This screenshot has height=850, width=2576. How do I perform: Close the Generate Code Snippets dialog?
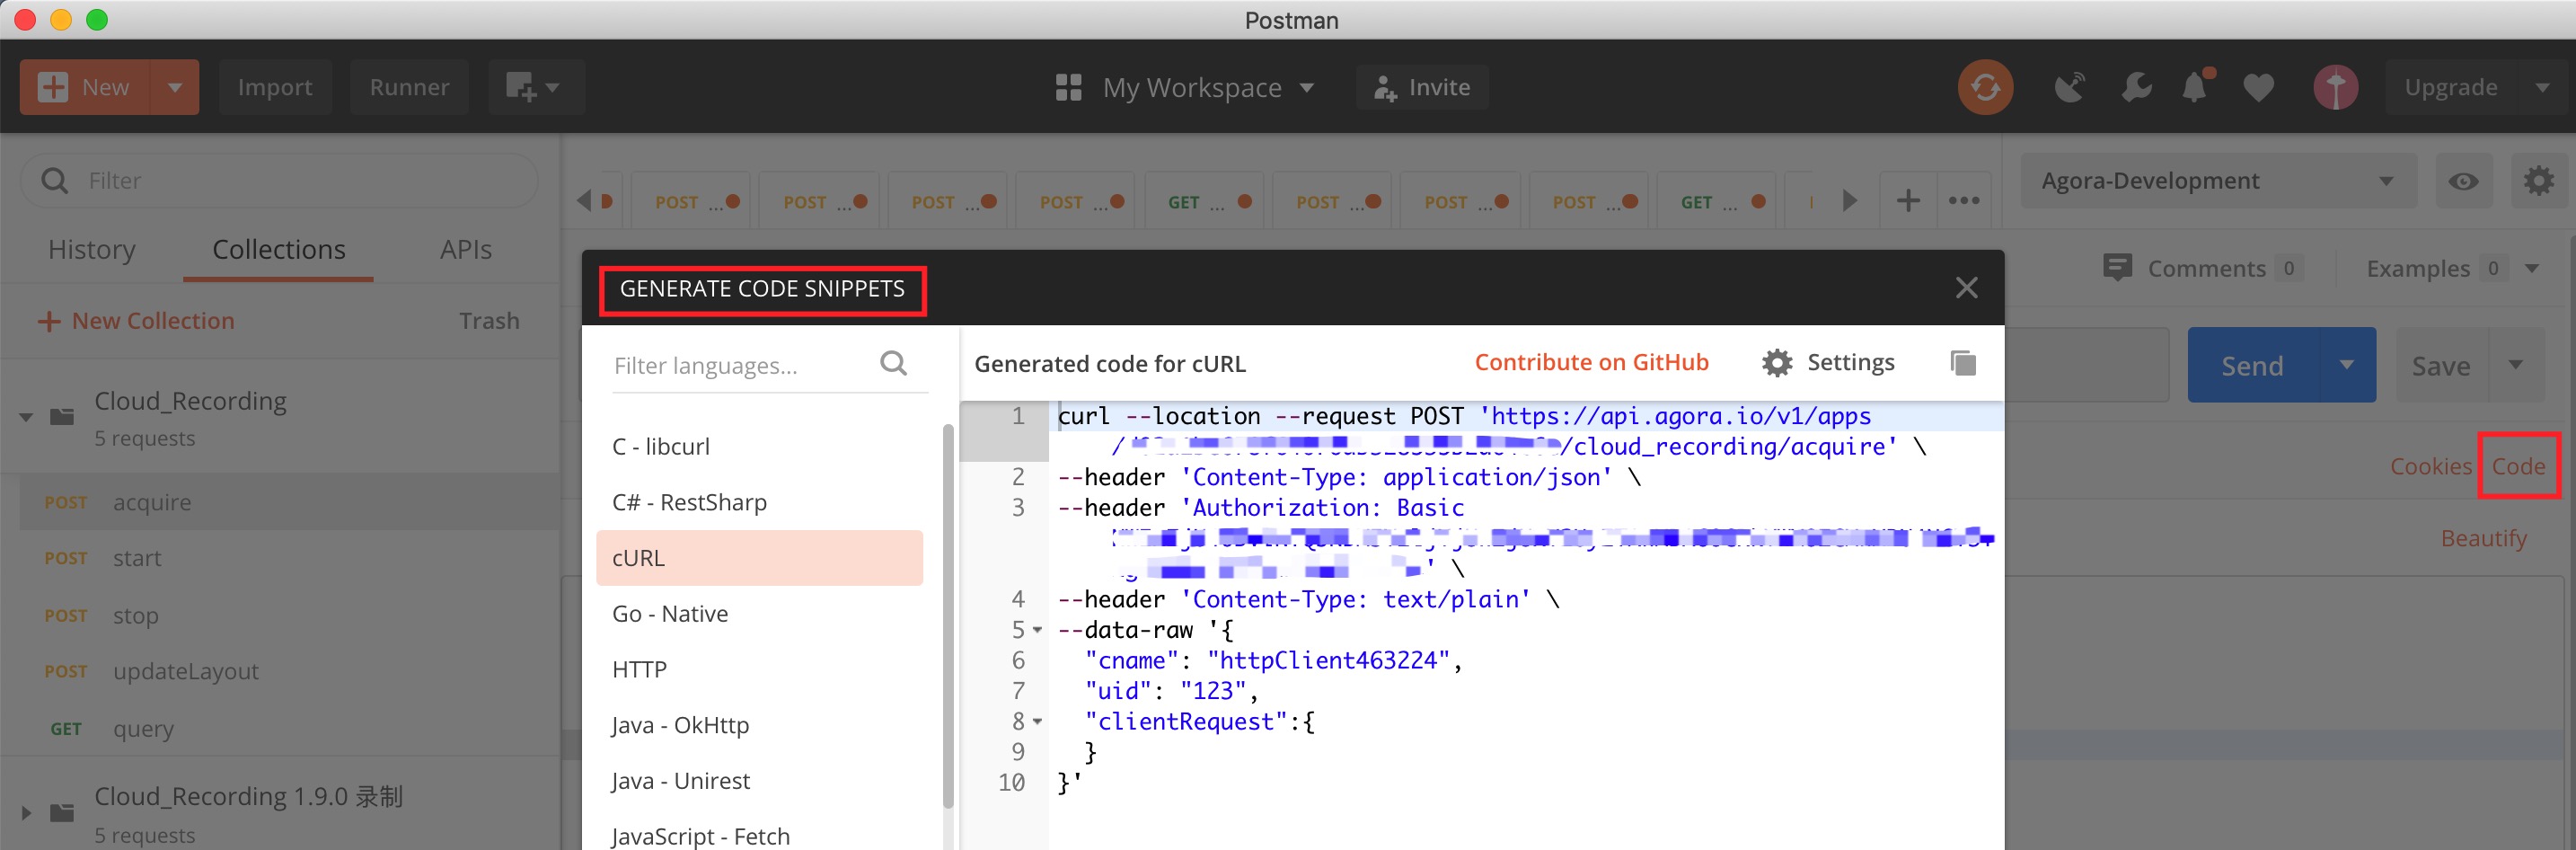1965,288
